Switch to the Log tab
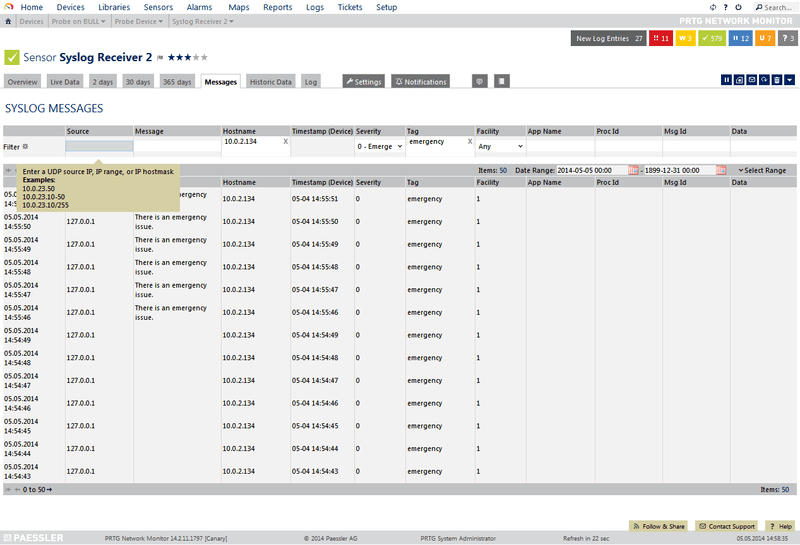The height and width of the screenshot is (545, 800). [311, 82]
